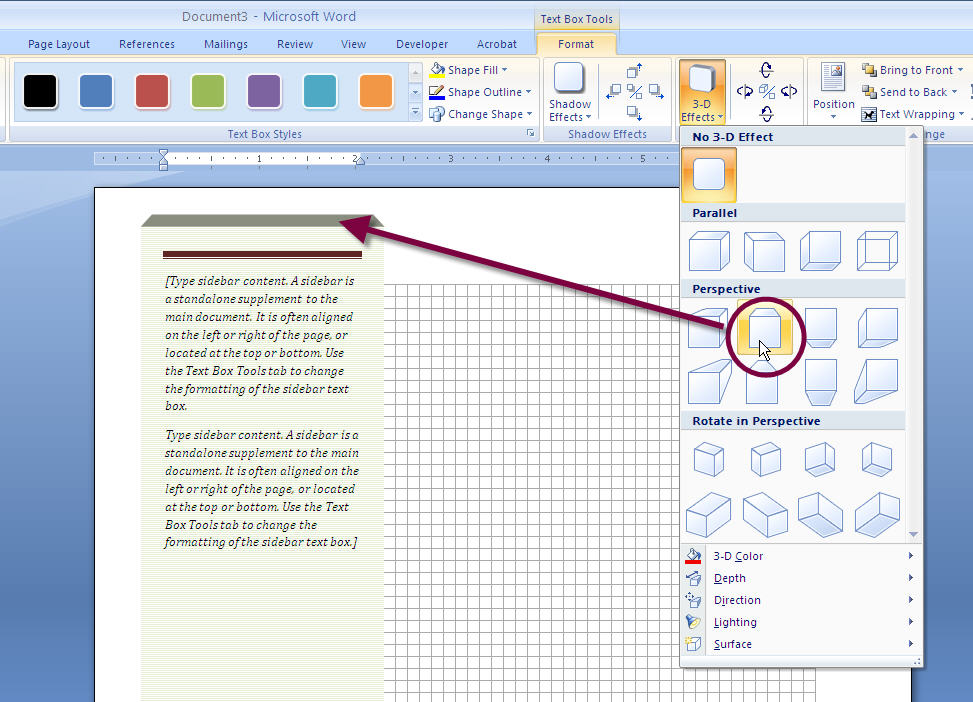973x702 pixels.
Task: Open the Change Shape tool
Action: tap(482, 114)
